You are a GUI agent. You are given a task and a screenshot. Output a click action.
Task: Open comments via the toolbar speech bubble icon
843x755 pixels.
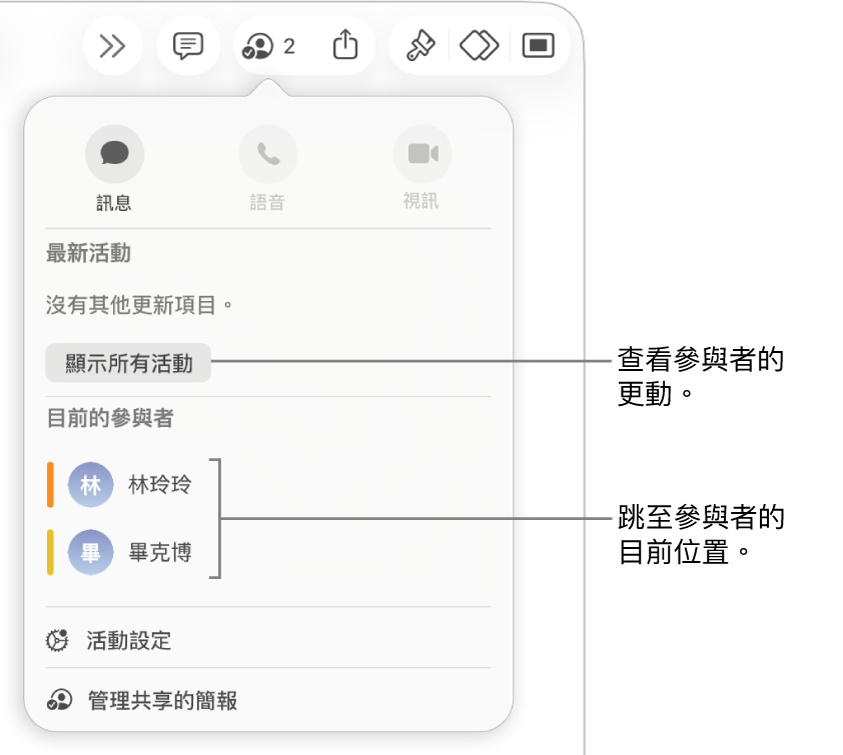[187, 45]
